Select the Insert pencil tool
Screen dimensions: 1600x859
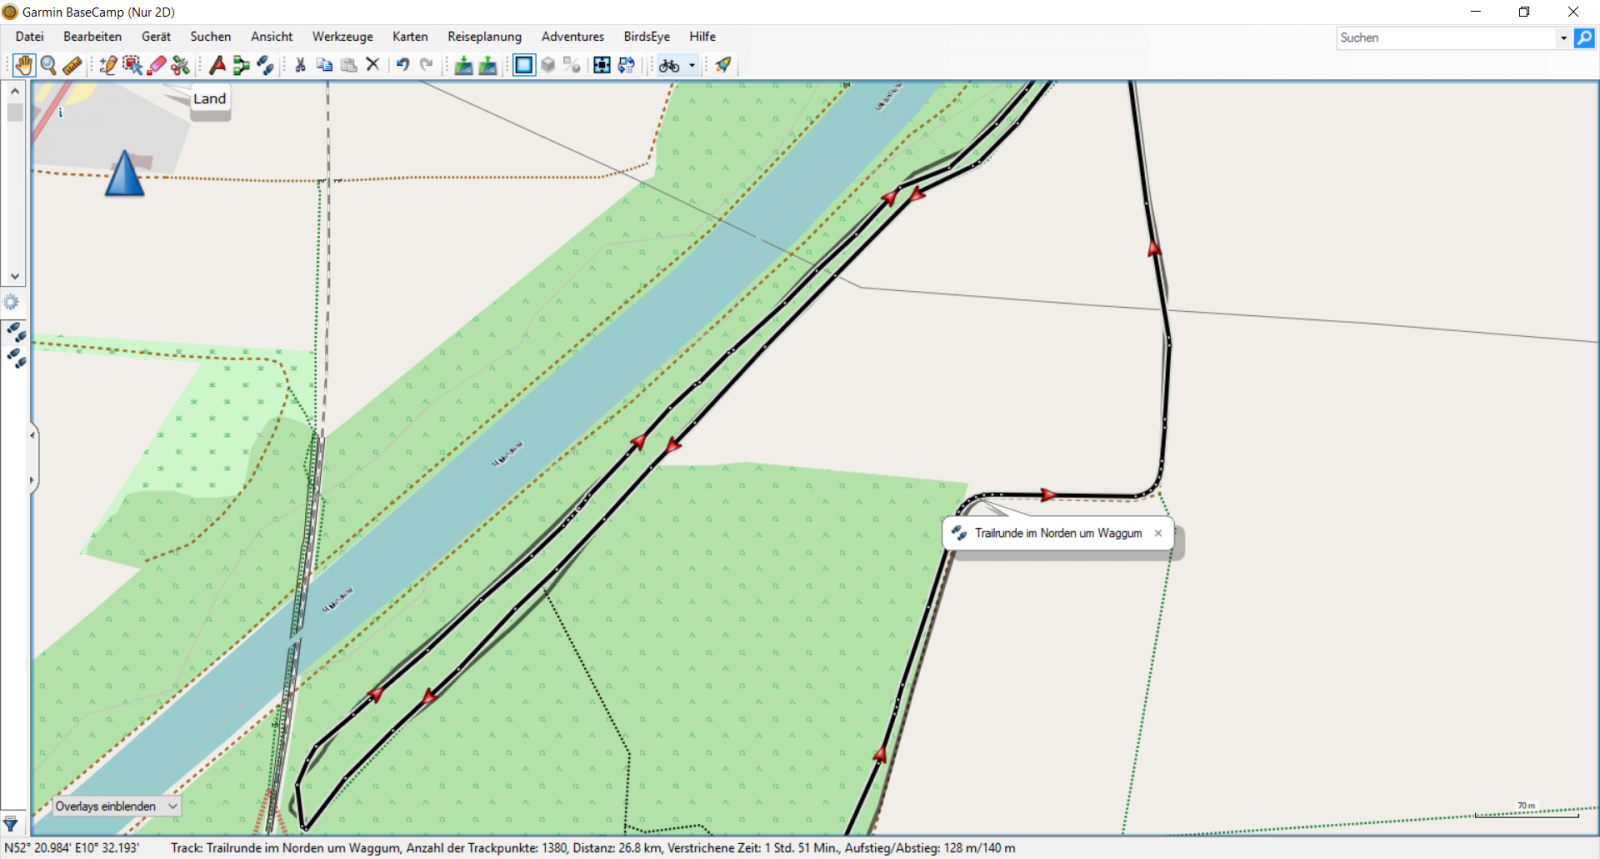pyautogui.click(x=108, y=65)
